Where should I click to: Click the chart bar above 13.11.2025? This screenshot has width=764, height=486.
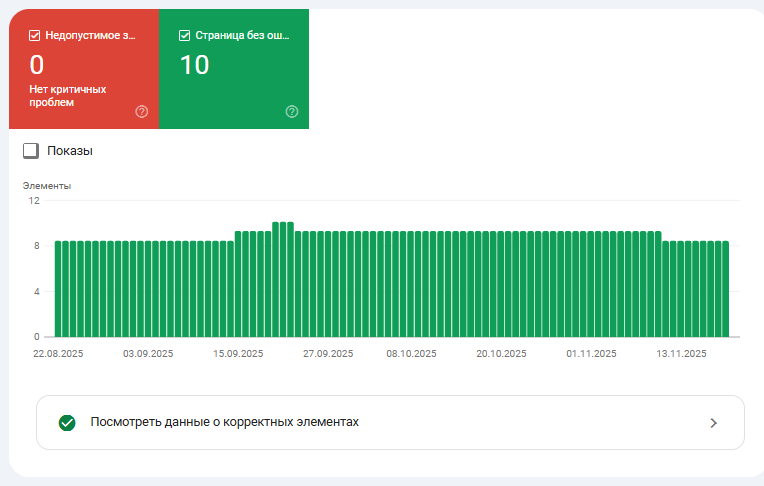click(681, 289)
